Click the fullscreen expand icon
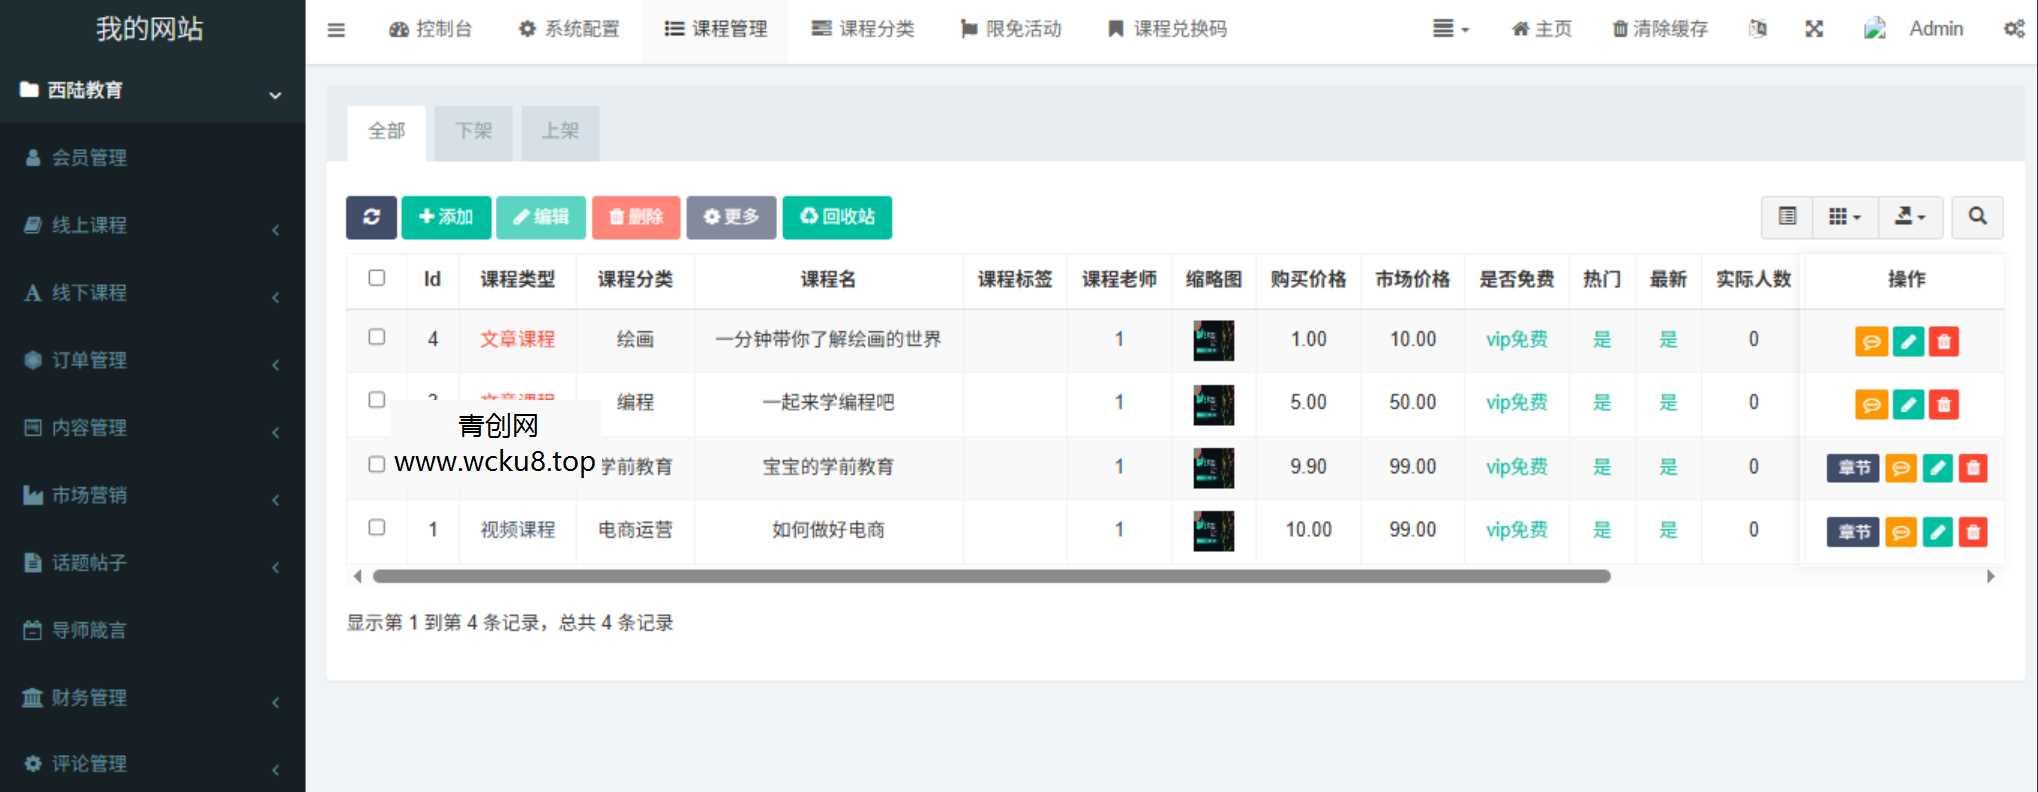Image resolution: width=2038 pixels, height=792 pixels. pos(1814,29)
